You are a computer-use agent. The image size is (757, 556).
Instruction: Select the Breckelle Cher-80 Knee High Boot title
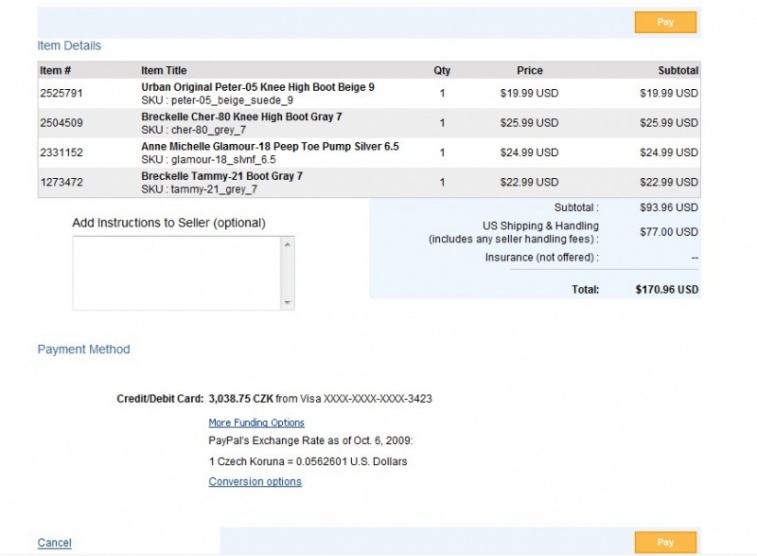[242, 117]
